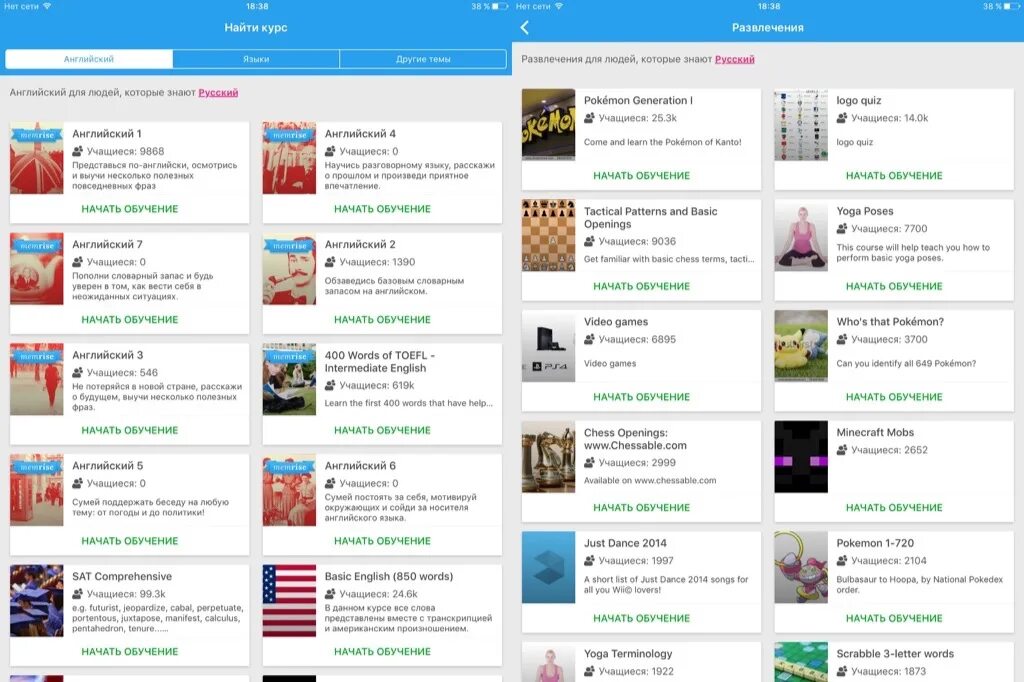This screenshot has height=682, width=1024.
Task: Start the Pokemon 1-720 course
Action: tap(894, 618)
